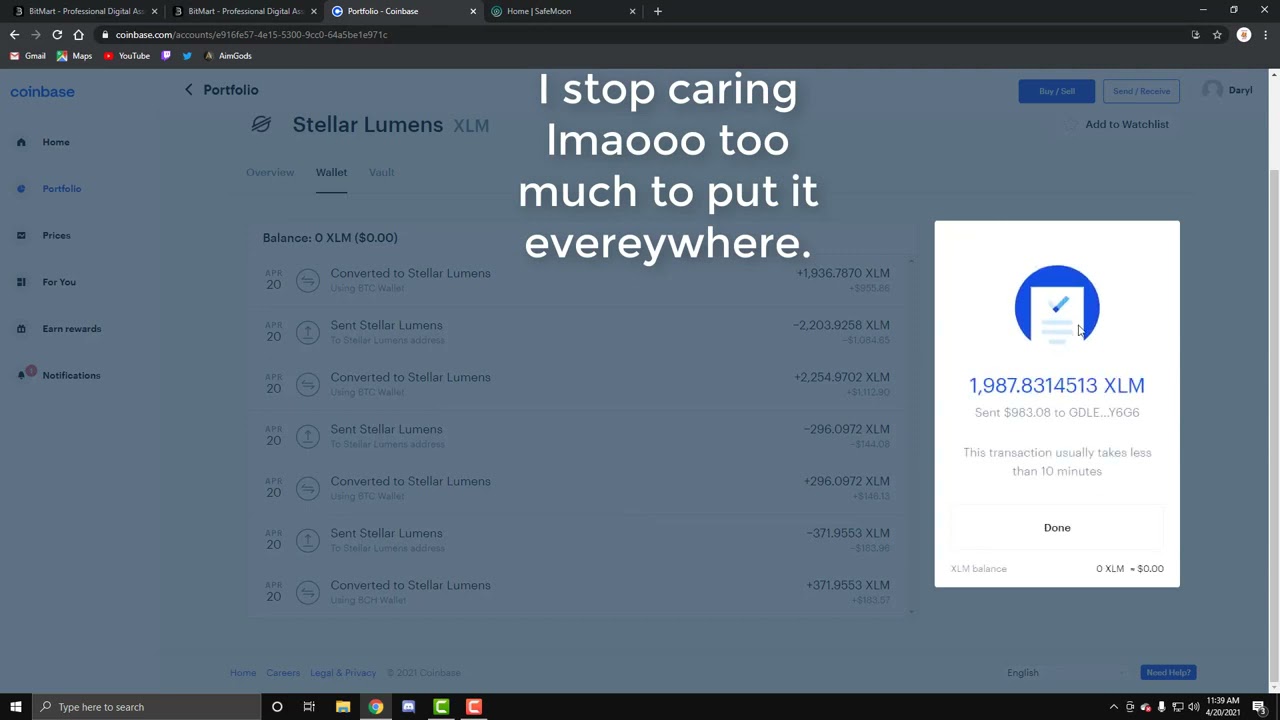This screenshot has width=1280, height=720.
Task: Open the Vault tab
Action: (x=381, y=172)
